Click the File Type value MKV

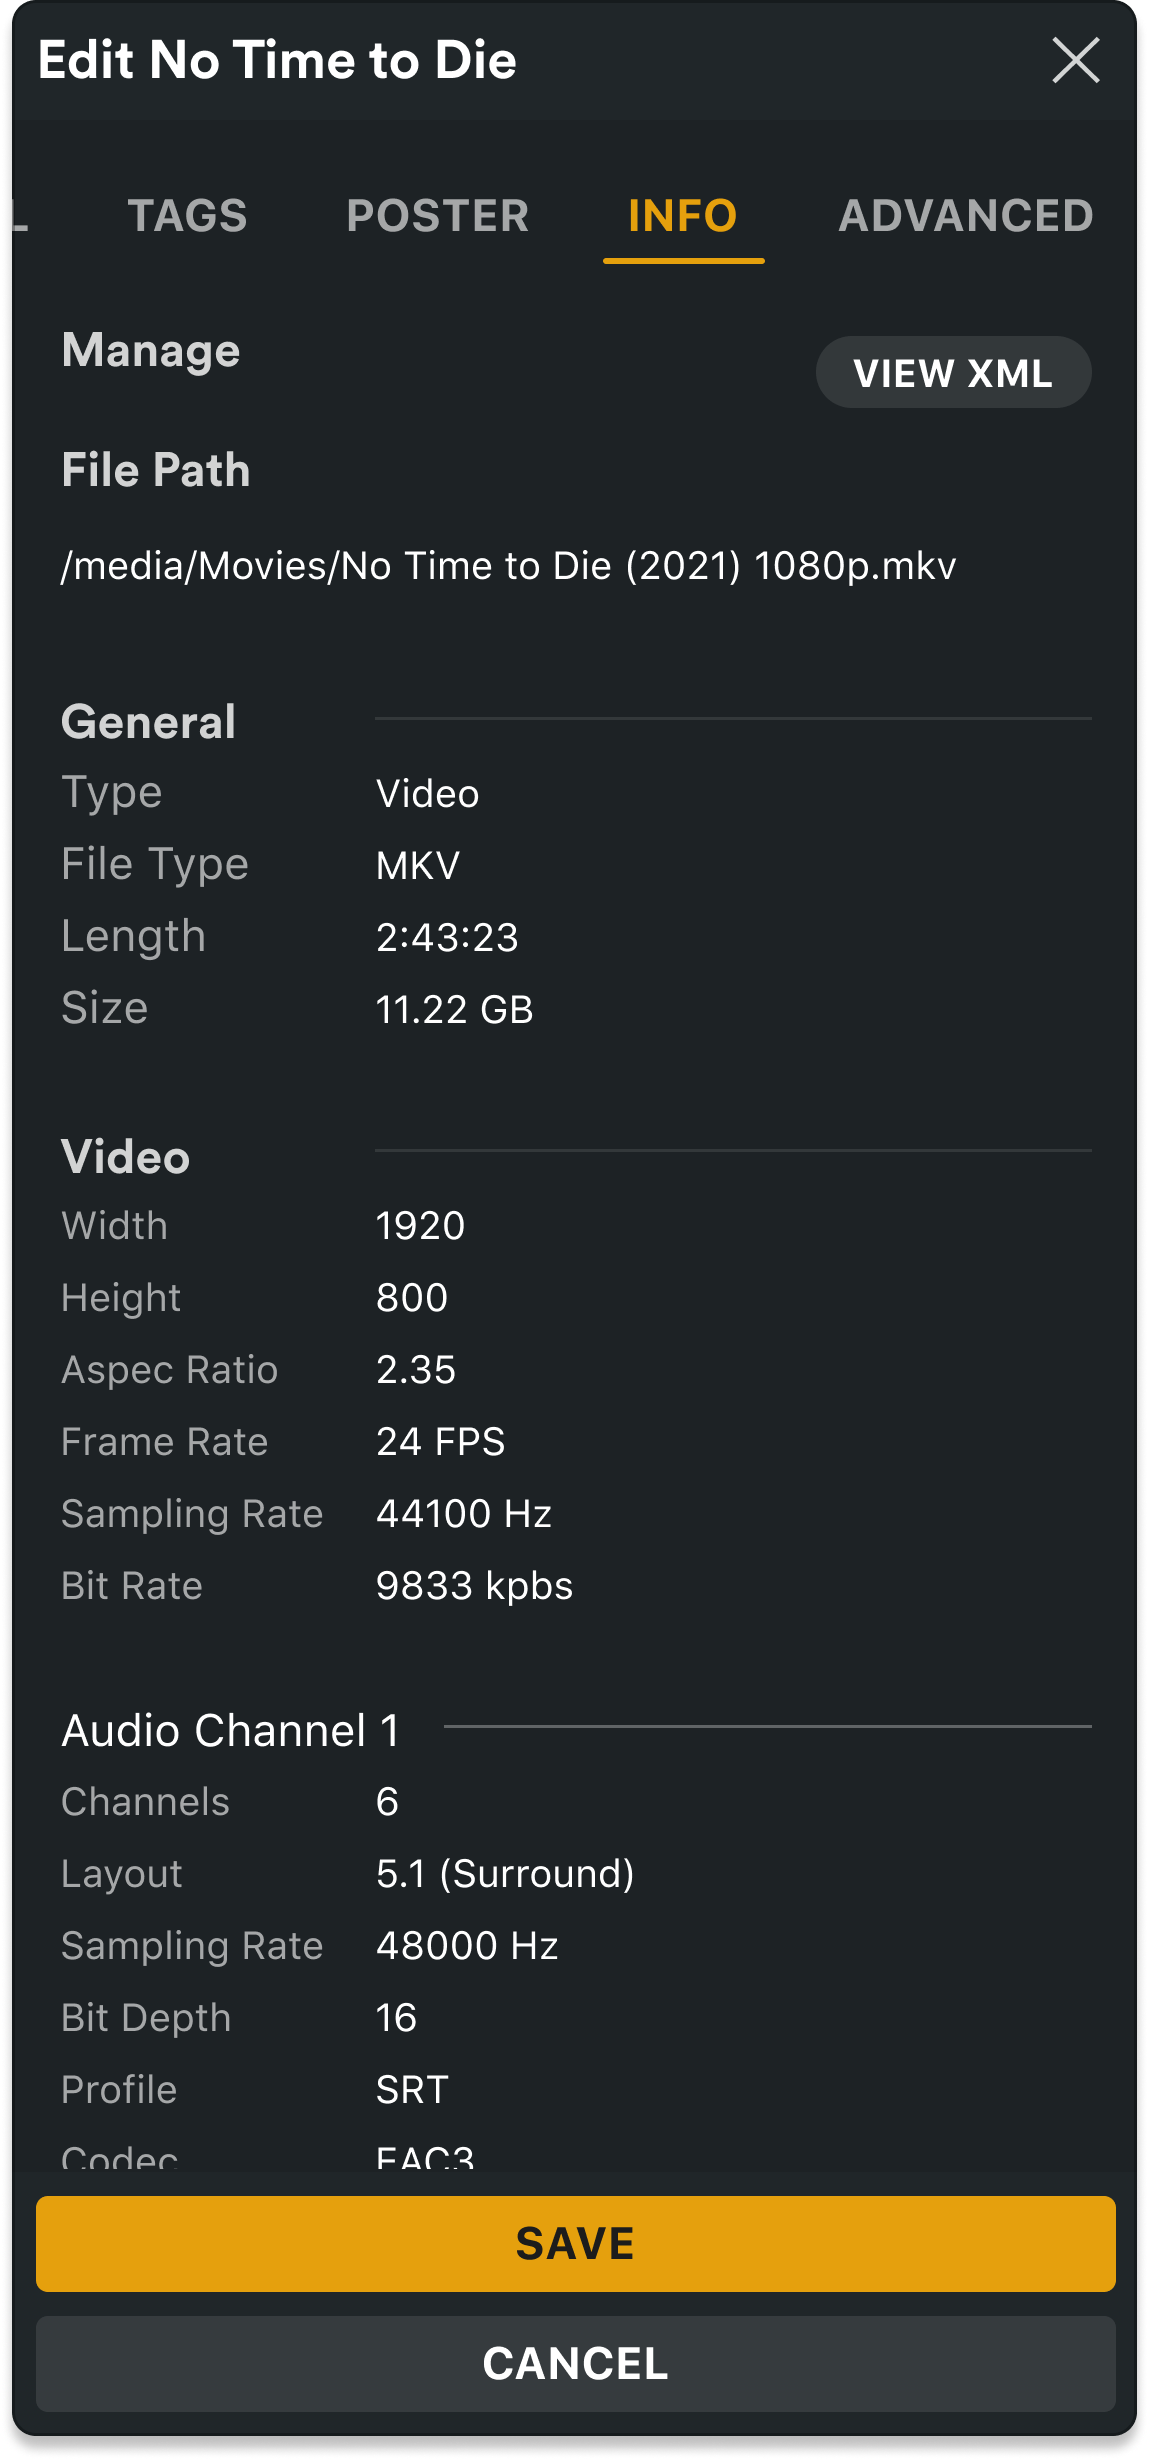[418, 865]
